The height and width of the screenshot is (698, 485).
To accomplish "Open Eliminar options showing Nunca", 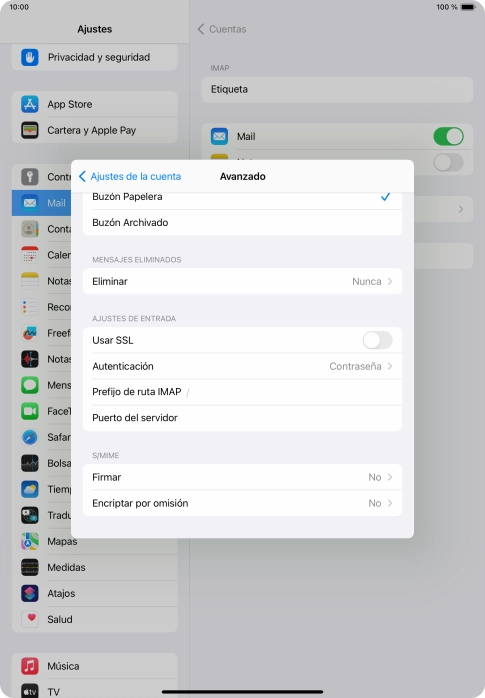I will tap(242, 281).
